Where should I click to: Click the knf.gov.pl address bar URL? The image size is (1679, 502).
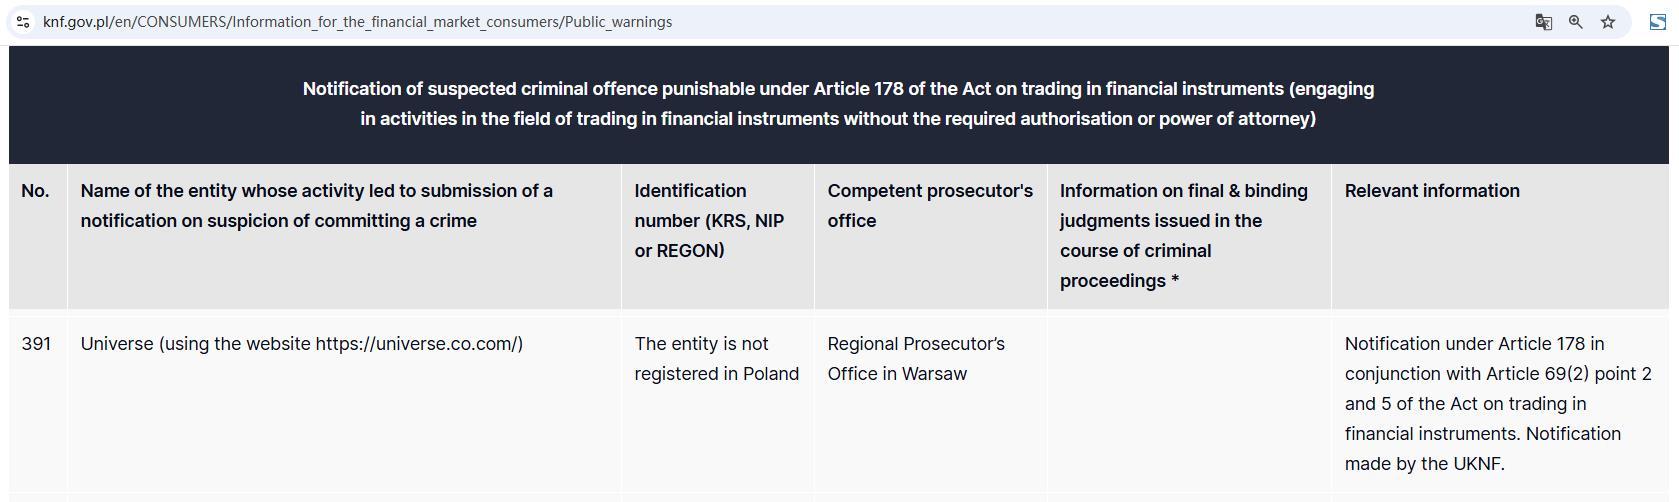tap(357, 21)
